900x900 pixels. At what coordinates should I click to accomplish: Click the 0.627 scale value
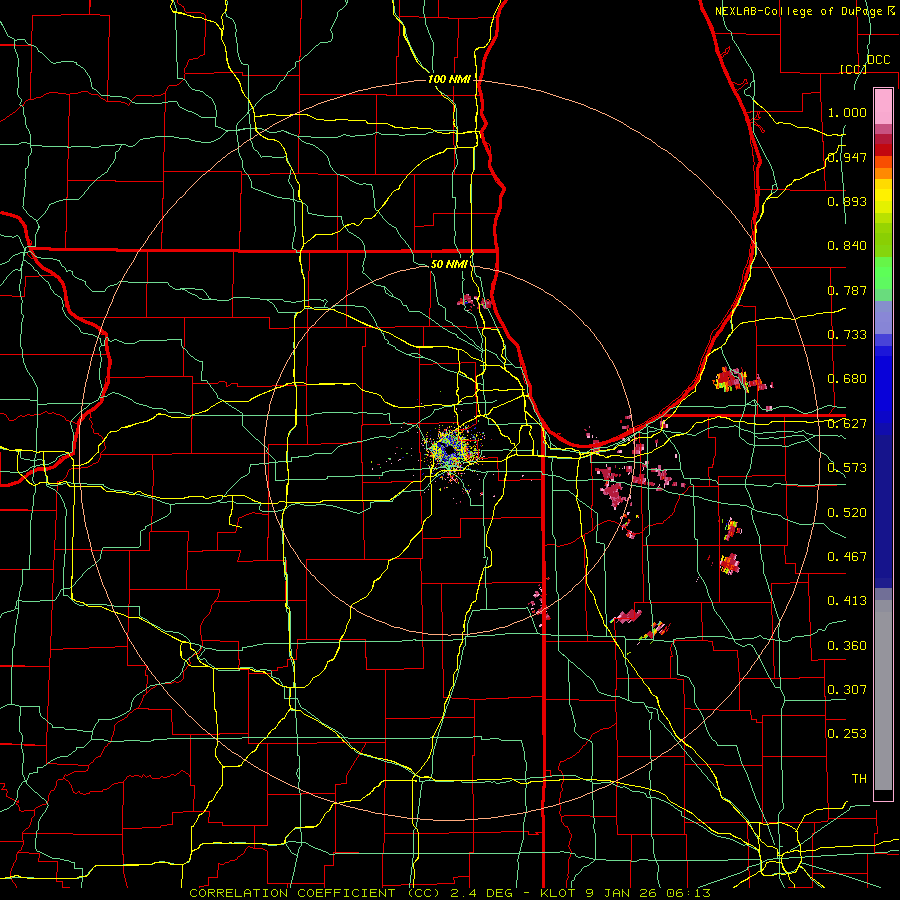tap(847, 424)
